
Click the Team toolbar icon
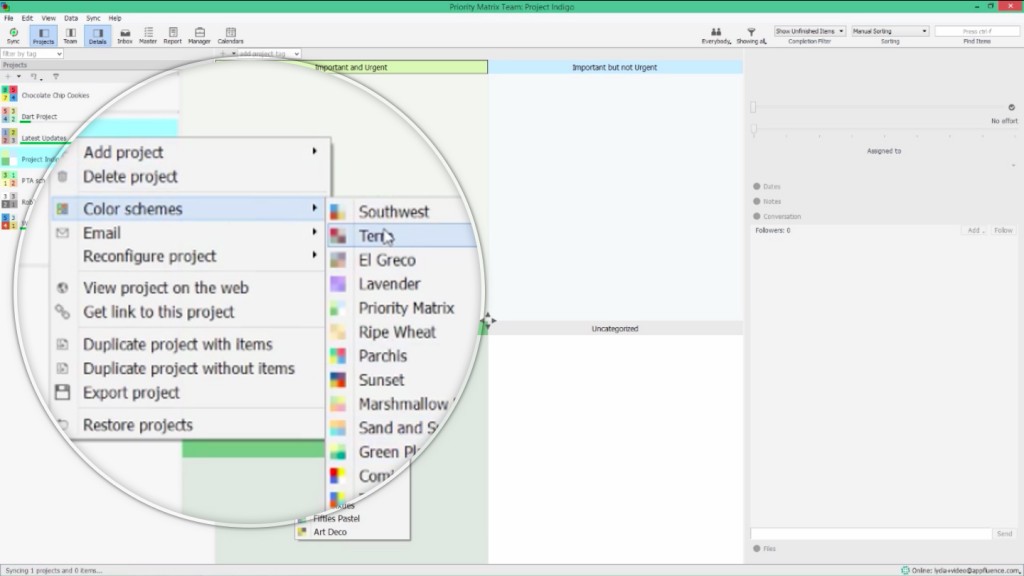[x=69, y=33]
